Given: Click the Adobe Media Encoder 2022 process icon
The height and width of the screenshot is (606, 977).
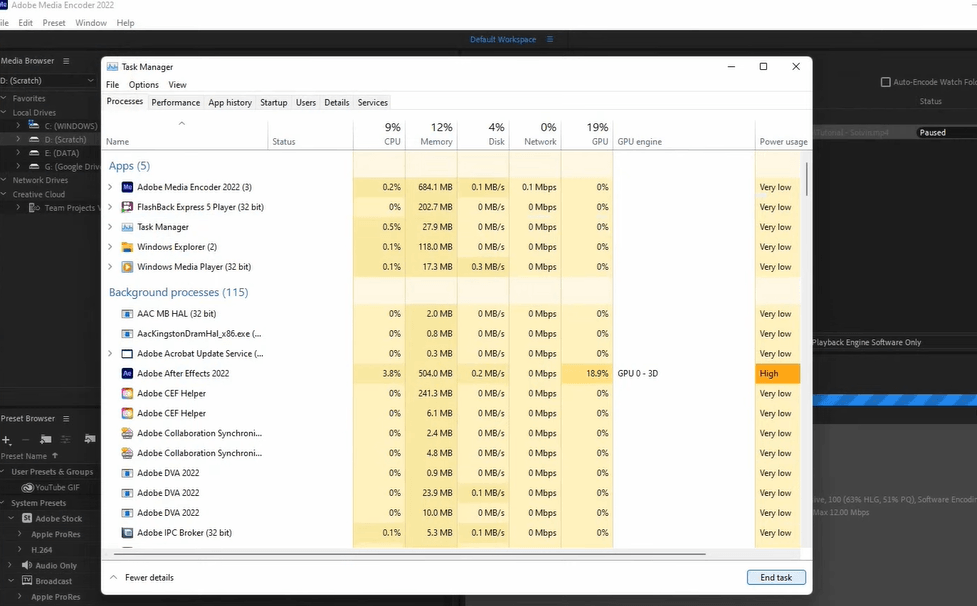Looking at the screenshot, I should point(127,187).
